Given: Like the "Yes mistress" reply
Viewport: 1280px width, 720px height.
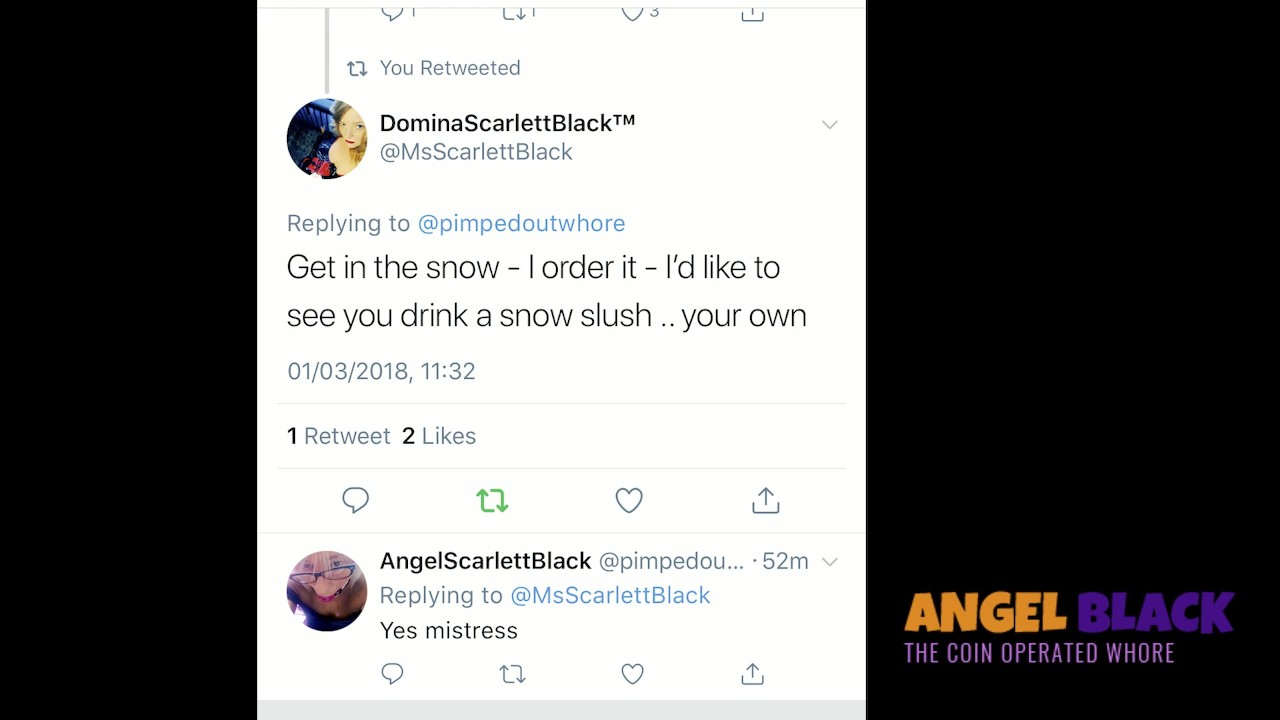Looking at the screenshot, I should click(632, 674).
